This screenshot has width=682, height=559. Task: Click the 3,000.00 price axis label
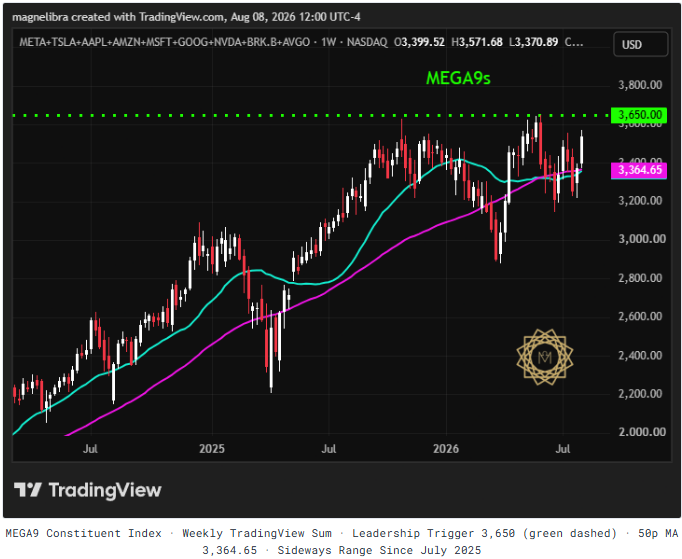[642, 239]
